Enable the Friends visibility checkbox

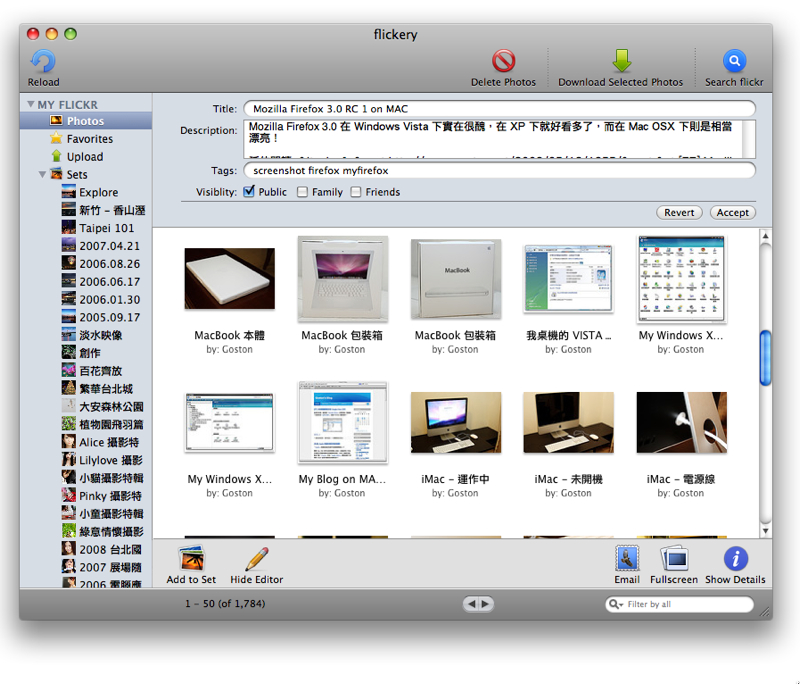(x=356, y=192)
